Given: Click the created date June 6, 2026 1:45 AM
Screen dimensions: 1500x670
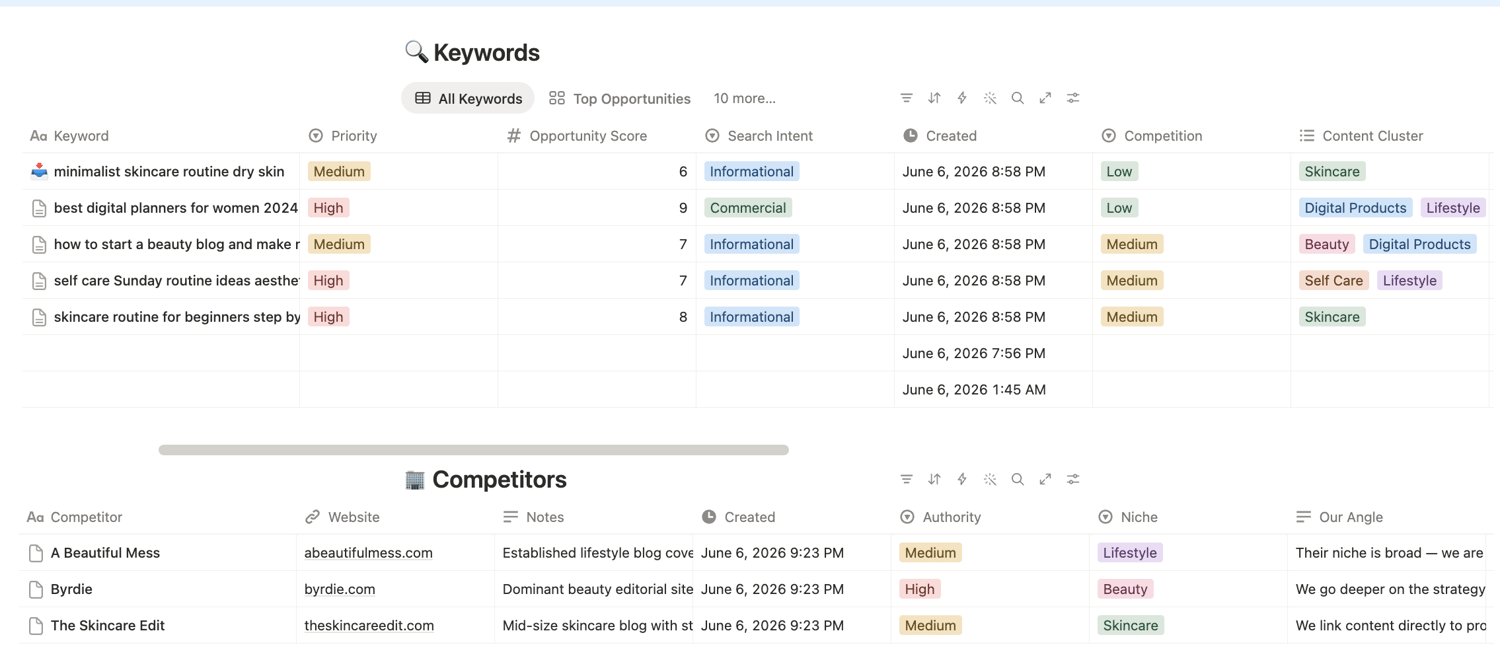Looking at the screenshot, I should point(974,390).
